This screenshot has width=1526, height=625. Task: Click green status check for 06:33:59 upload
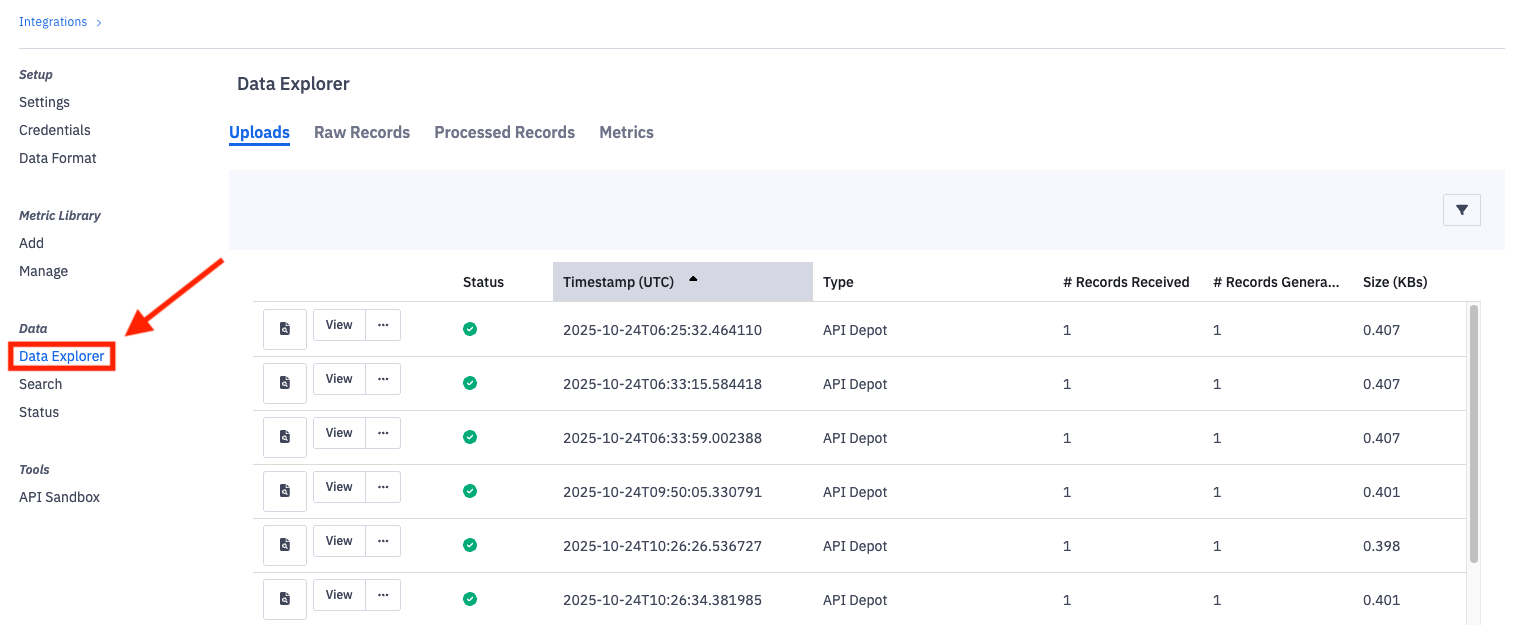click(x=470, y=437)
